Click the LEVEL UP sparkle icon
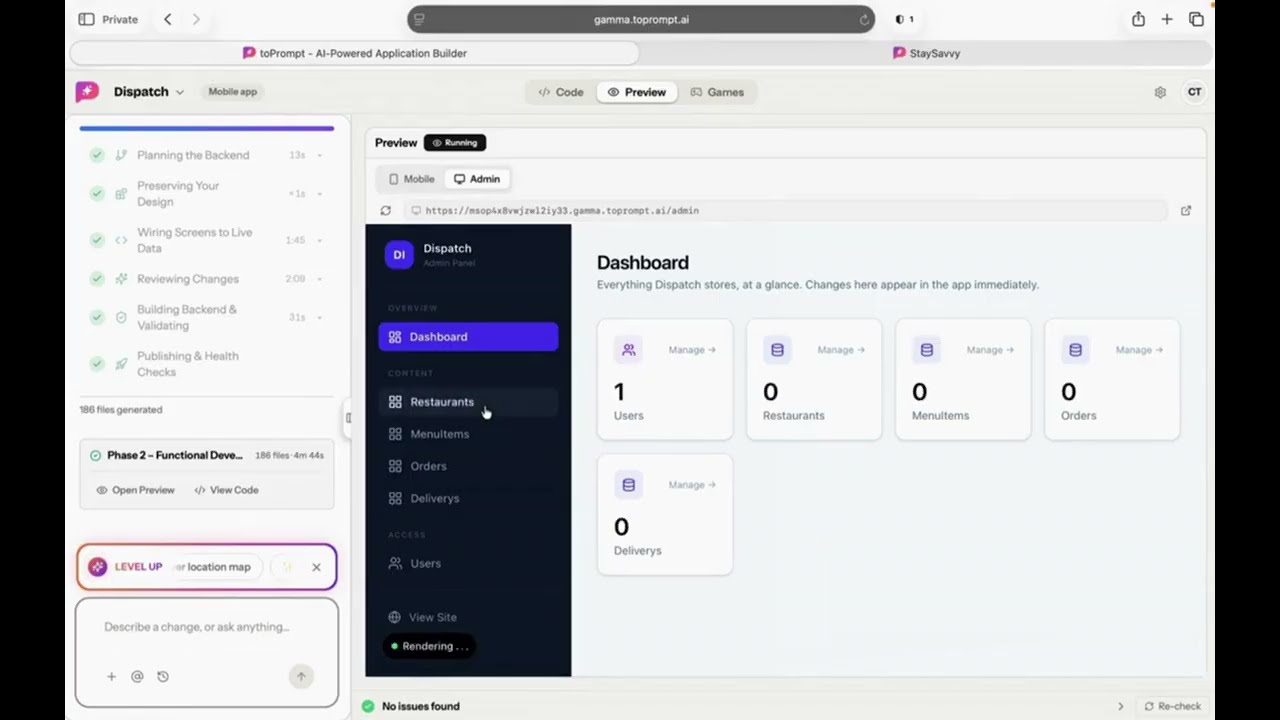The image size is (1280, 720). coord(97,567)
